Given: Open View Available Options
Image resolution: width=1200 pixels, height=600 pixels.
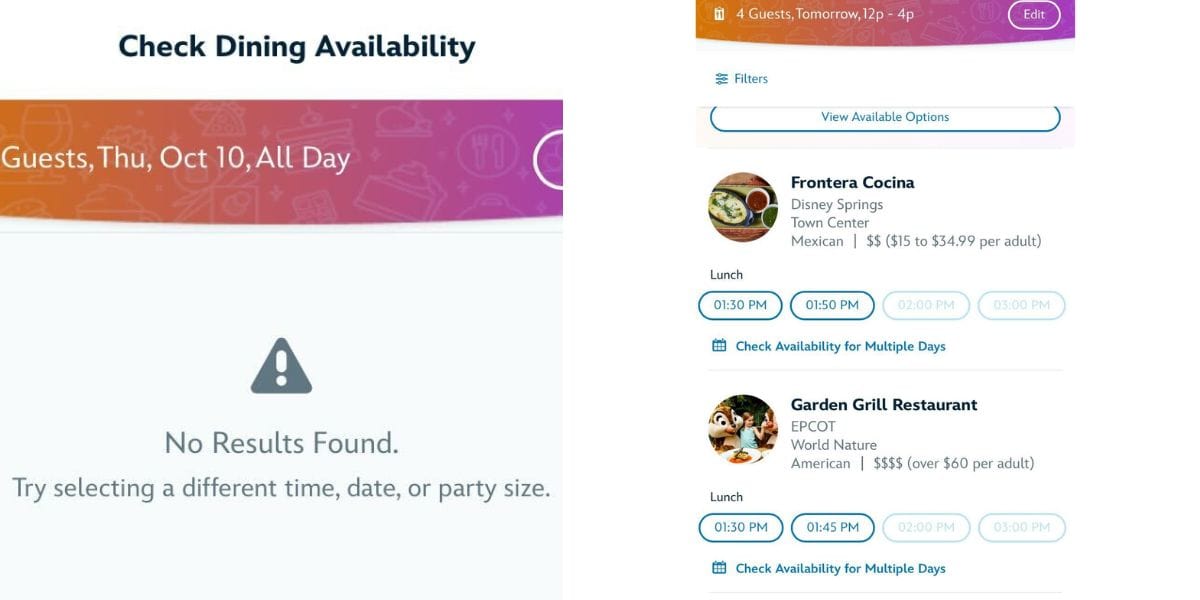Looking at the screenshot, I should click(x=885, y=117).
